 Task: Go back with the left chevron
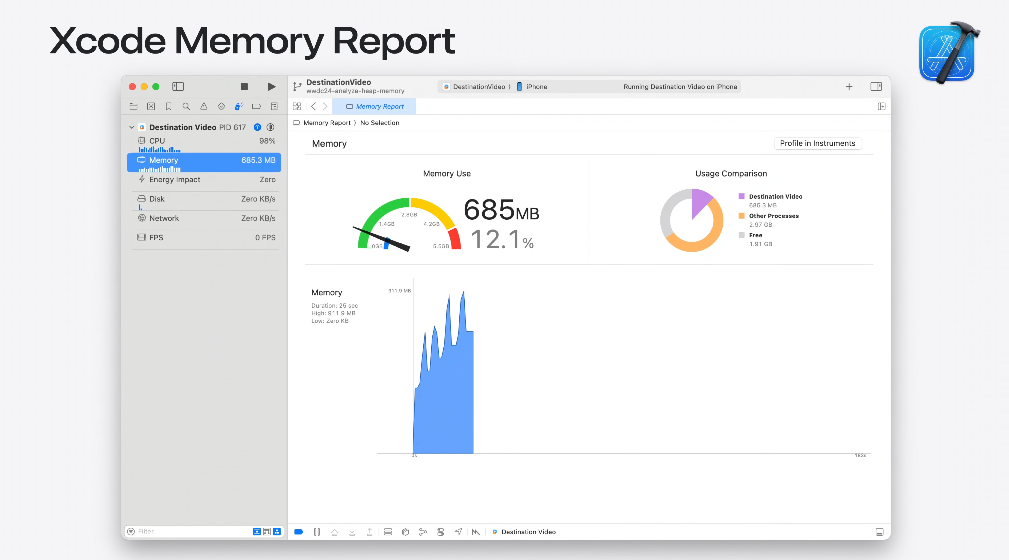click(x=313, y=106)
